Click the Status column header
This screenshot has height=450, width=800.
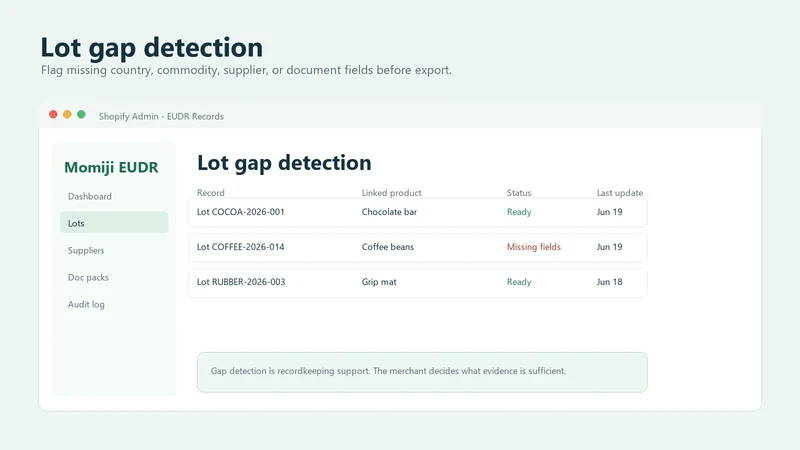[519, 193]
